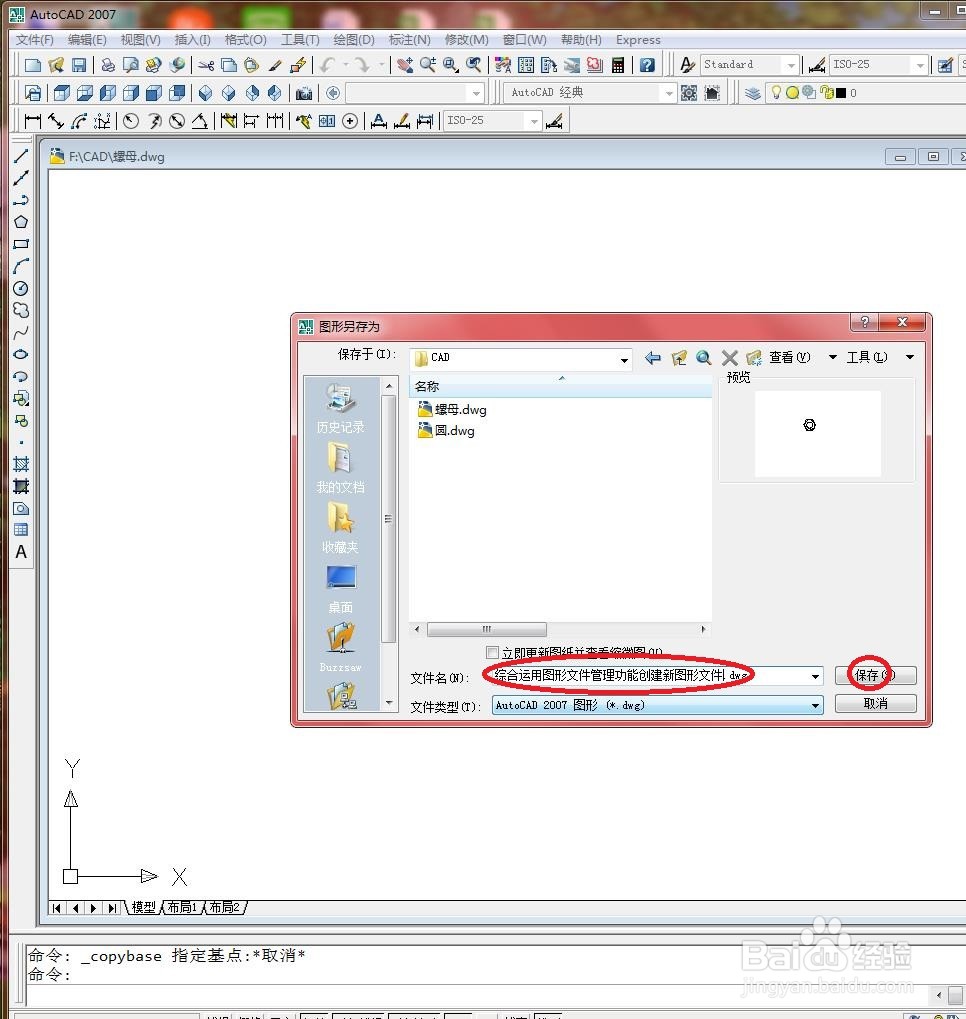
Task: Toggle the layer lock padlock icon
Action: [826, 92]
